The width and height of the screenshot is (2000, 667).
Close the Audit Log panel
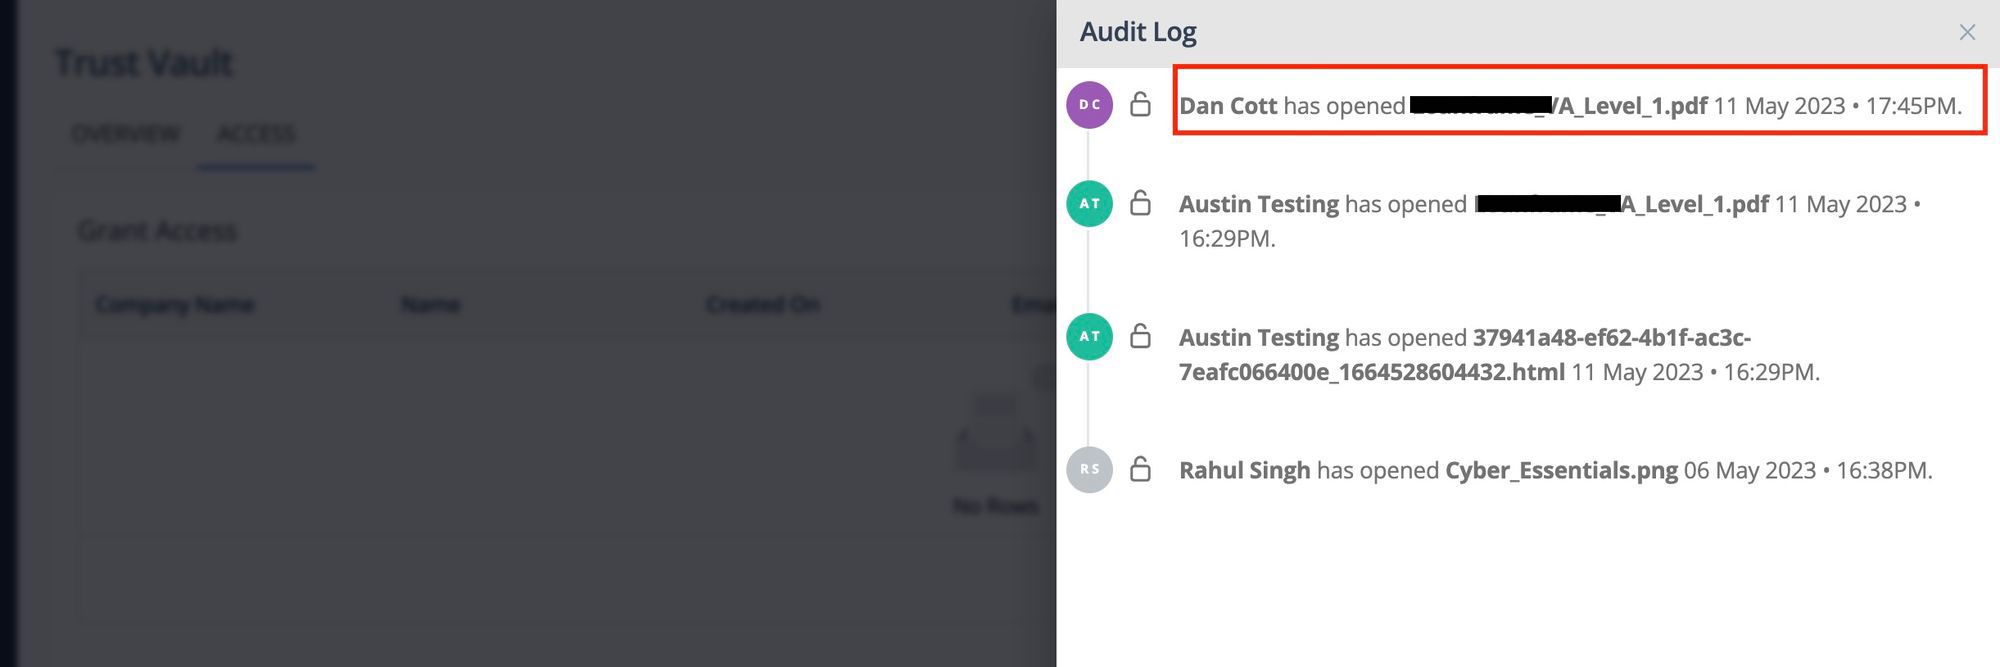tap(1967, 33)
